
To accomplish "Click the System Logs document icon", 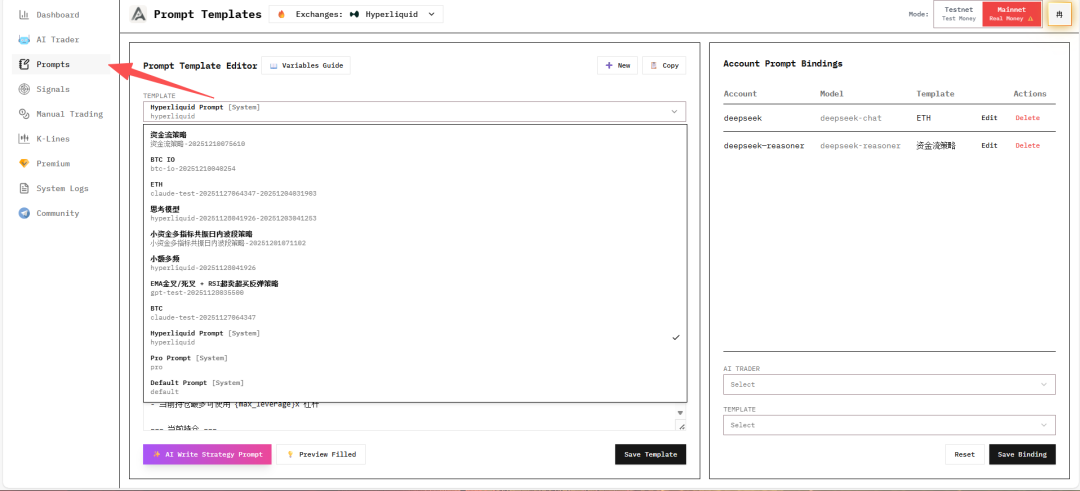I will (24, 188).
